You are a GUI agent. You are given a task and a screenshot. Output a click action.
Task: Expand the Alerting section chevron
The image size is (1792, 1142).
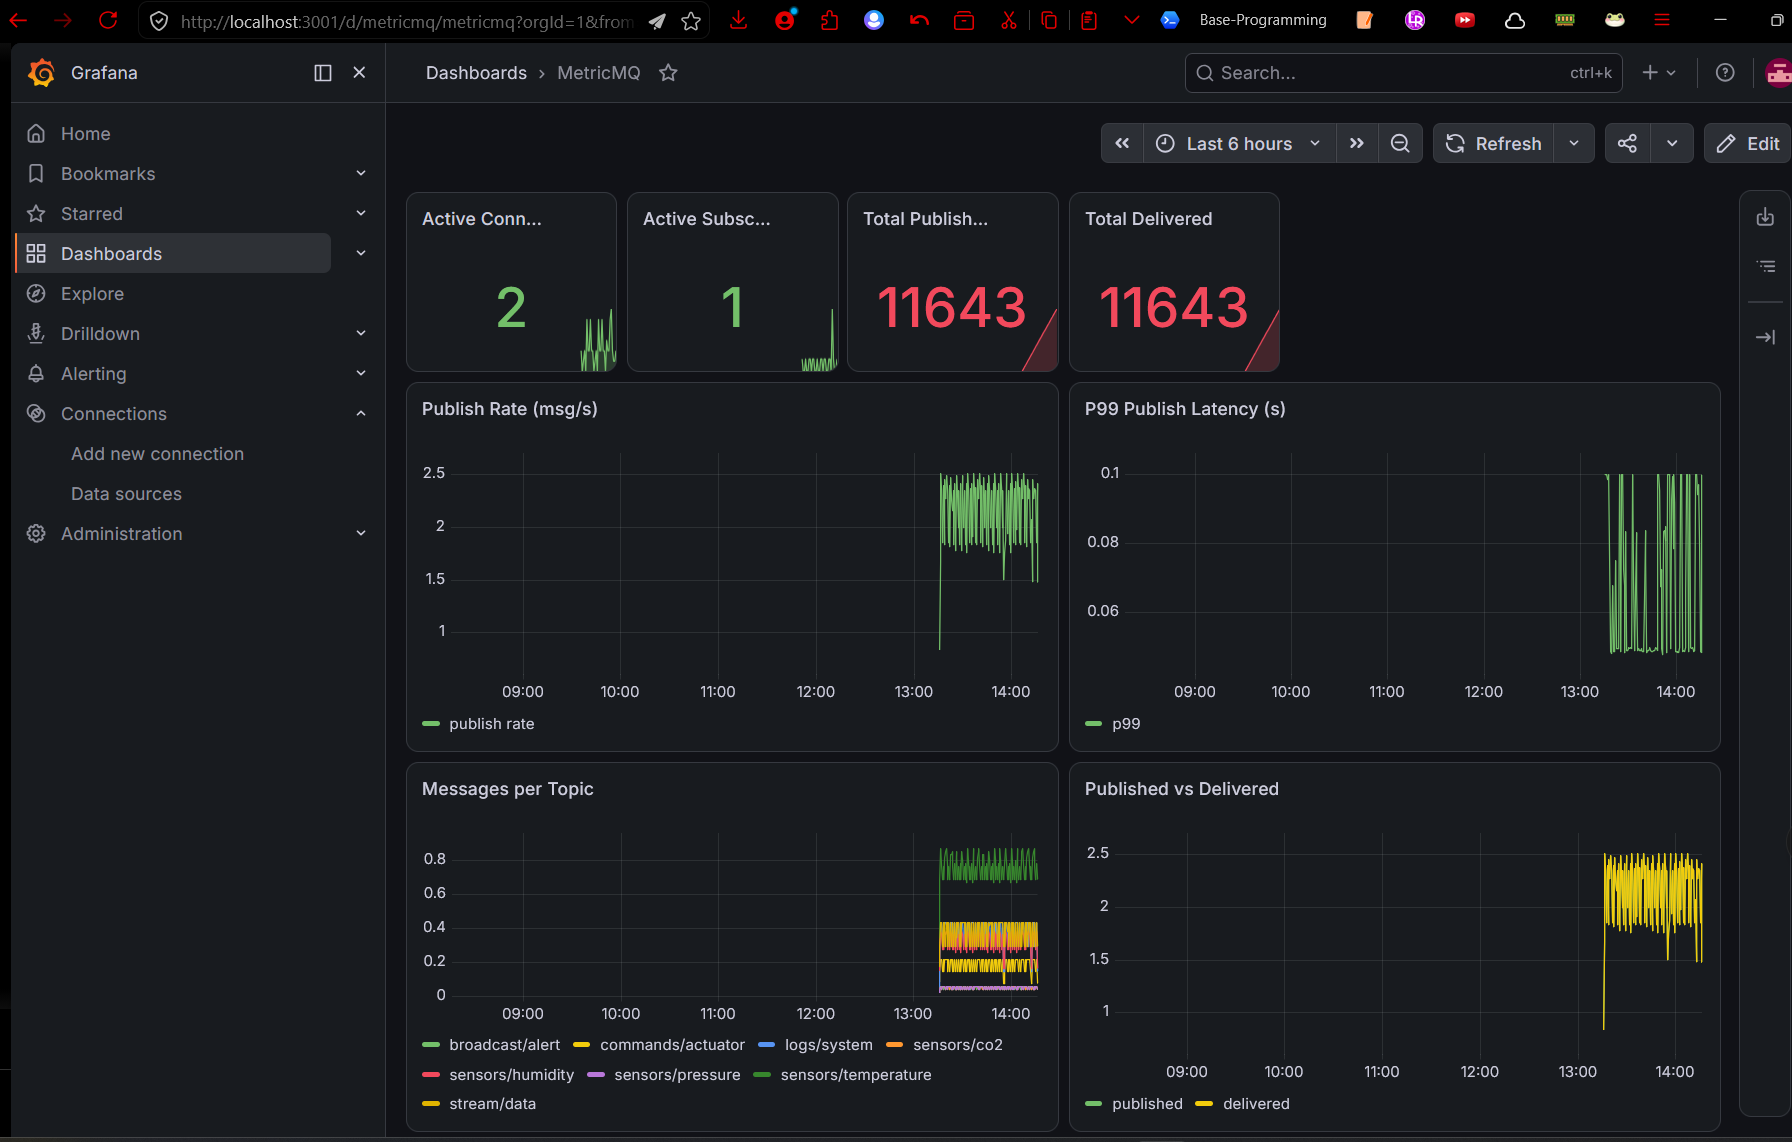point(361,374)
